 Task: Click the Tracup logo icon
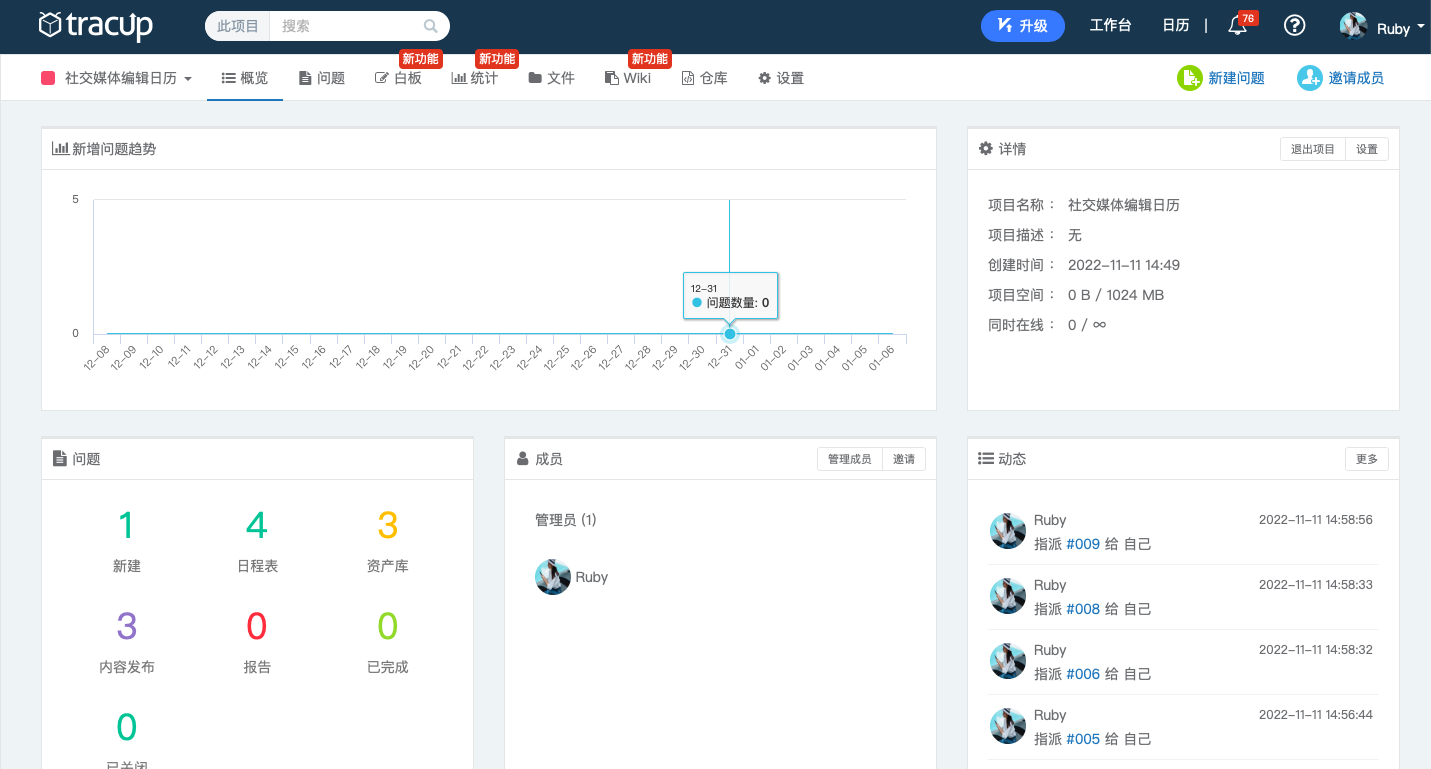(x=50, y=26)
